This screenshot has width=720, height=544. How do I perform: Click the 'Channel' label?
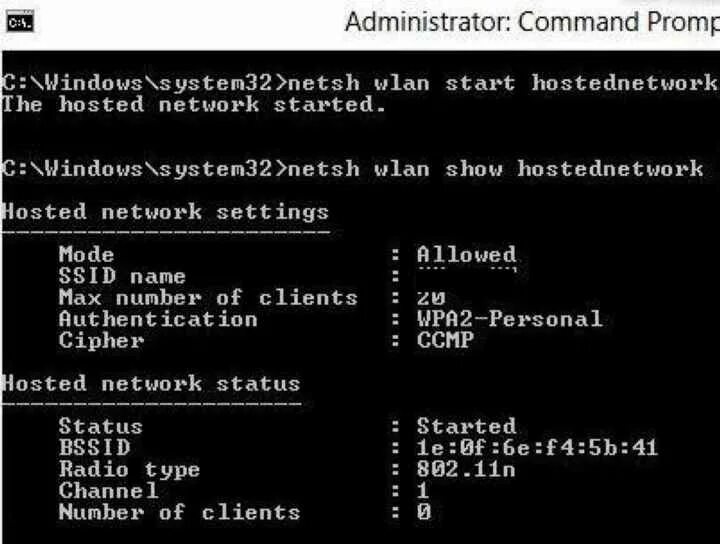108,491
